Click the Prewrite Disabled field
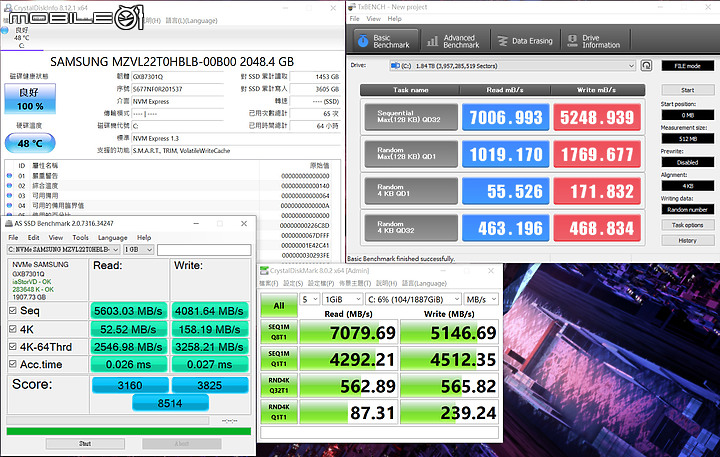Image resolution: width=720 pixels, height=457 pixels. point(687,162)
